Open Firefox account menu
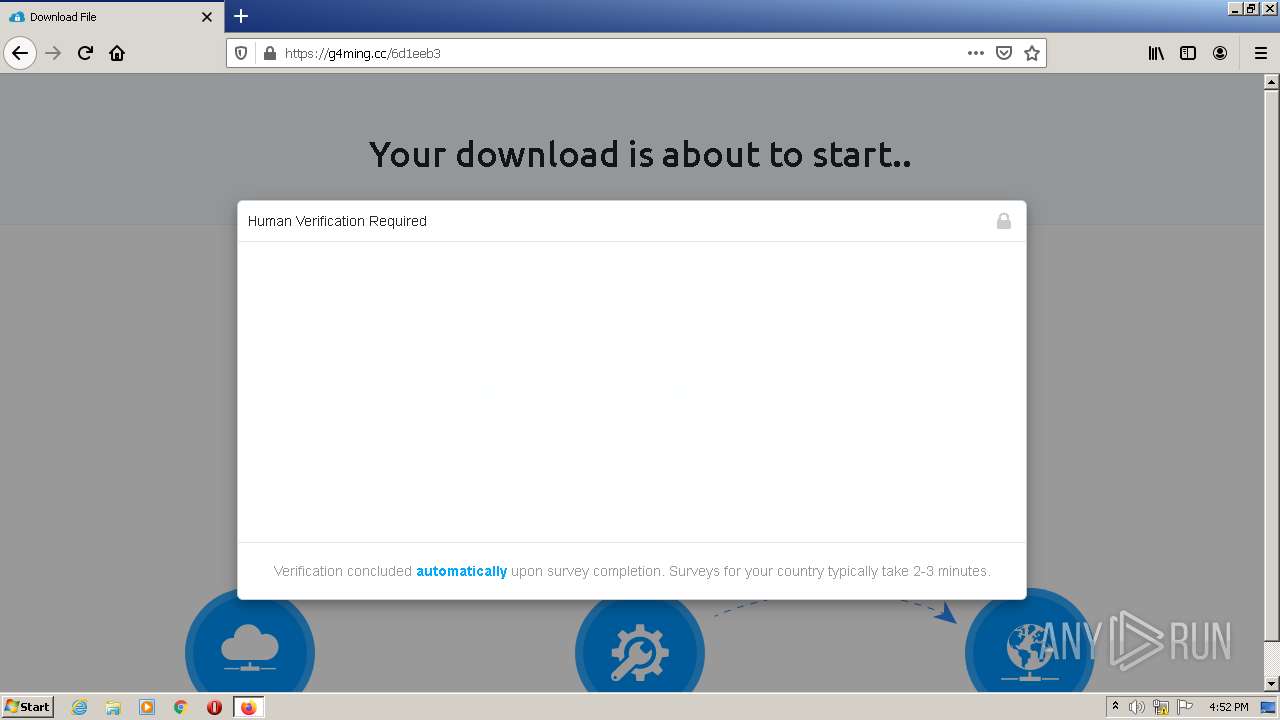 pyautogui.click(x=1220, y=53)
